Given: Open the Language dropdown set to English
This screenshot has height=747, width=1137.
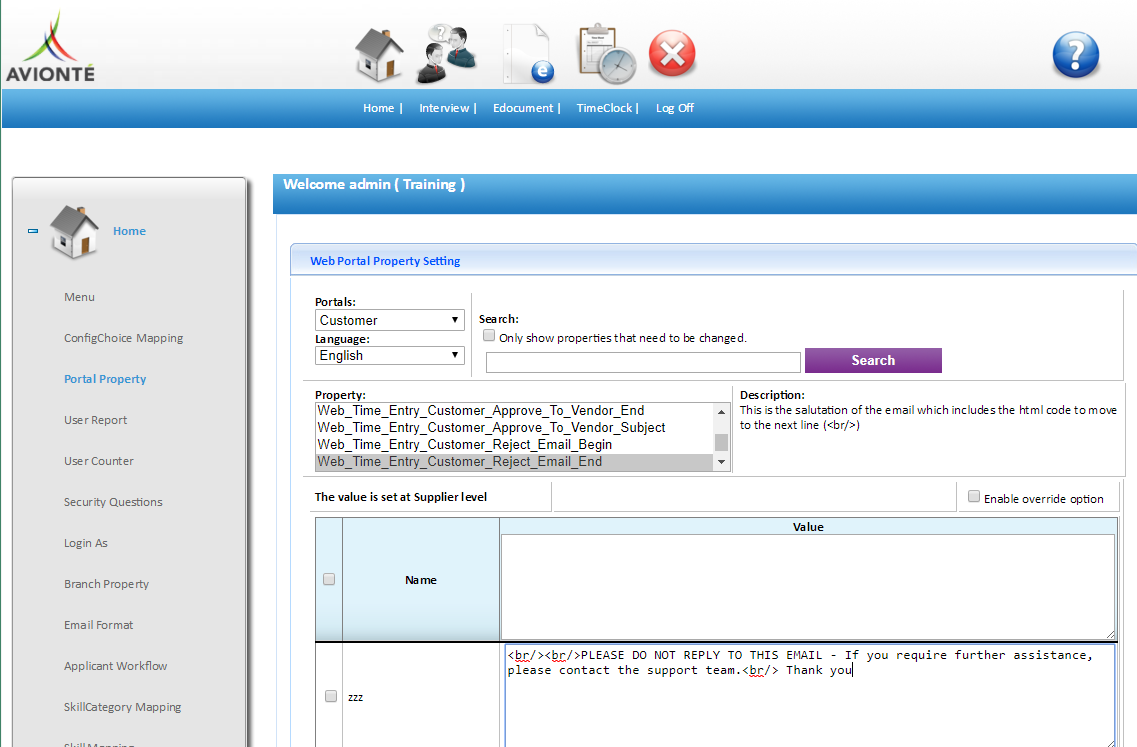Looking at the screenshot, I should coord(389,355).
